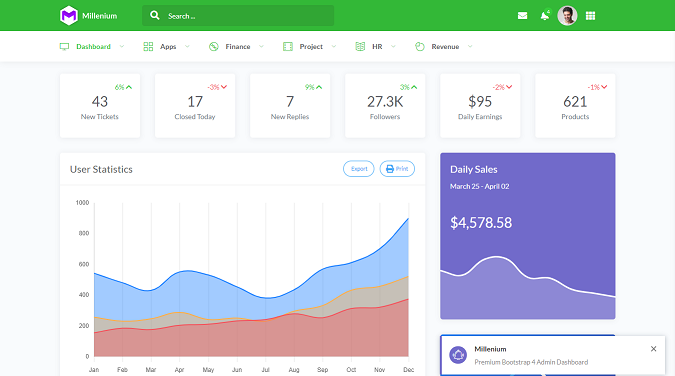The height and width of the screenshot is (376, 675).
Task: Click the Finance menu icon
Action: (214, 47)
